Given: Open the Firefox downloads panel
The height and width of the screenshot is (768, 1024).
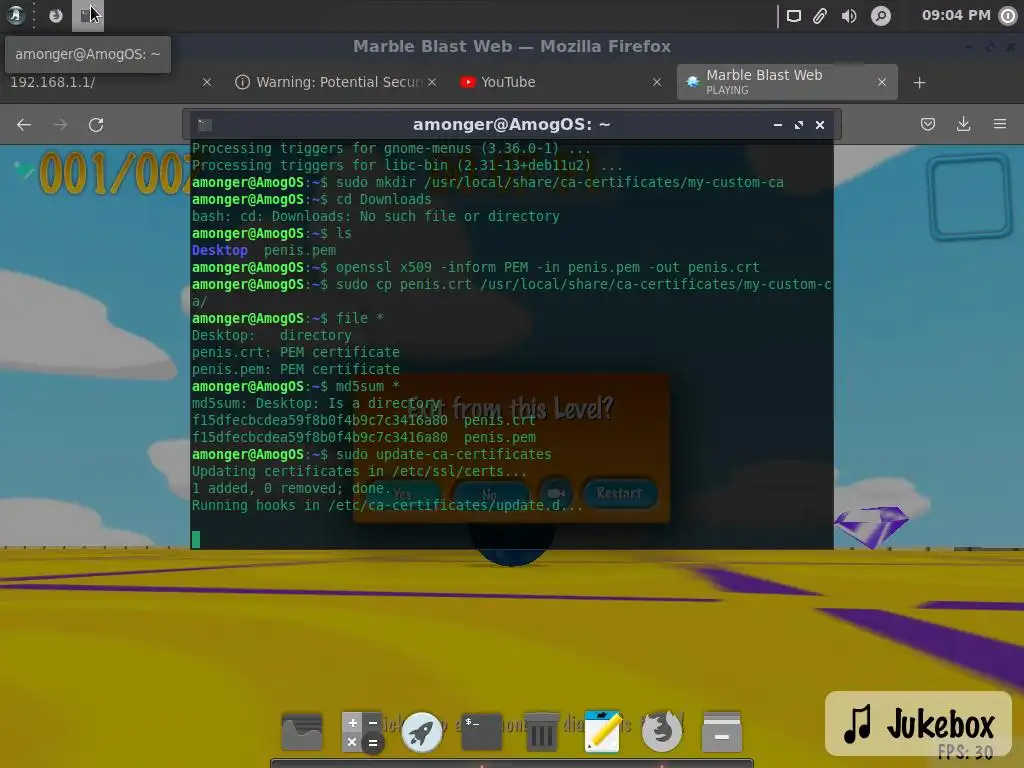Looking at the screenshot, I should pyautogui.click(x=963, y=124).
